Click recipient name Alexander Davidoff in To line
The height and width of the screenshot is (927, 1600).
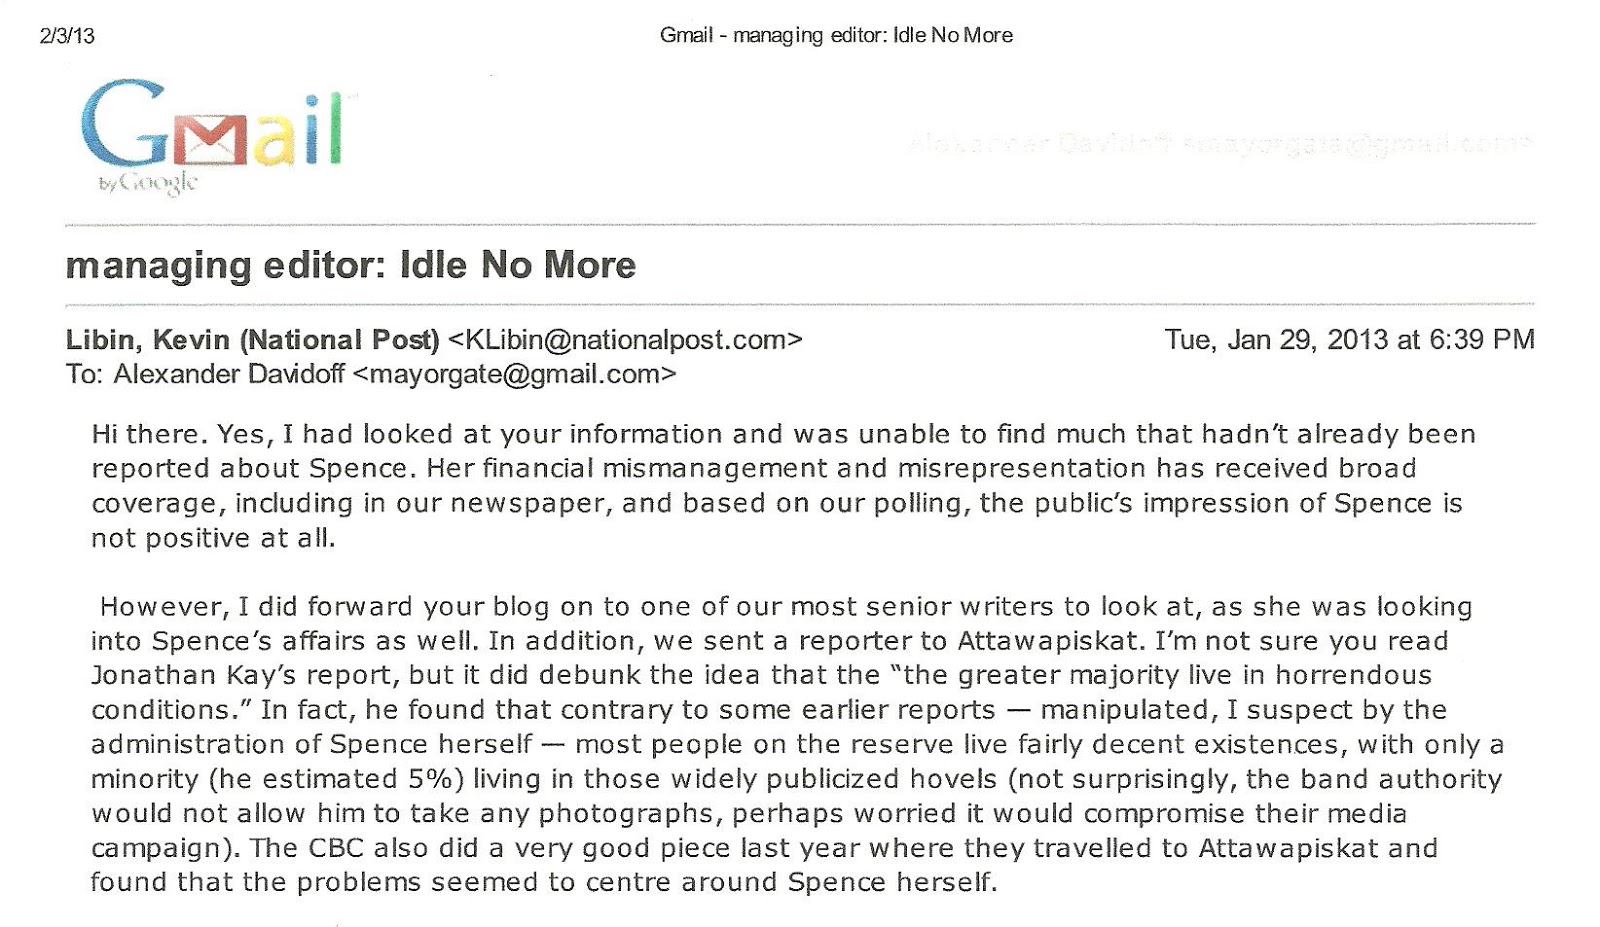click(x=229, y=374)
